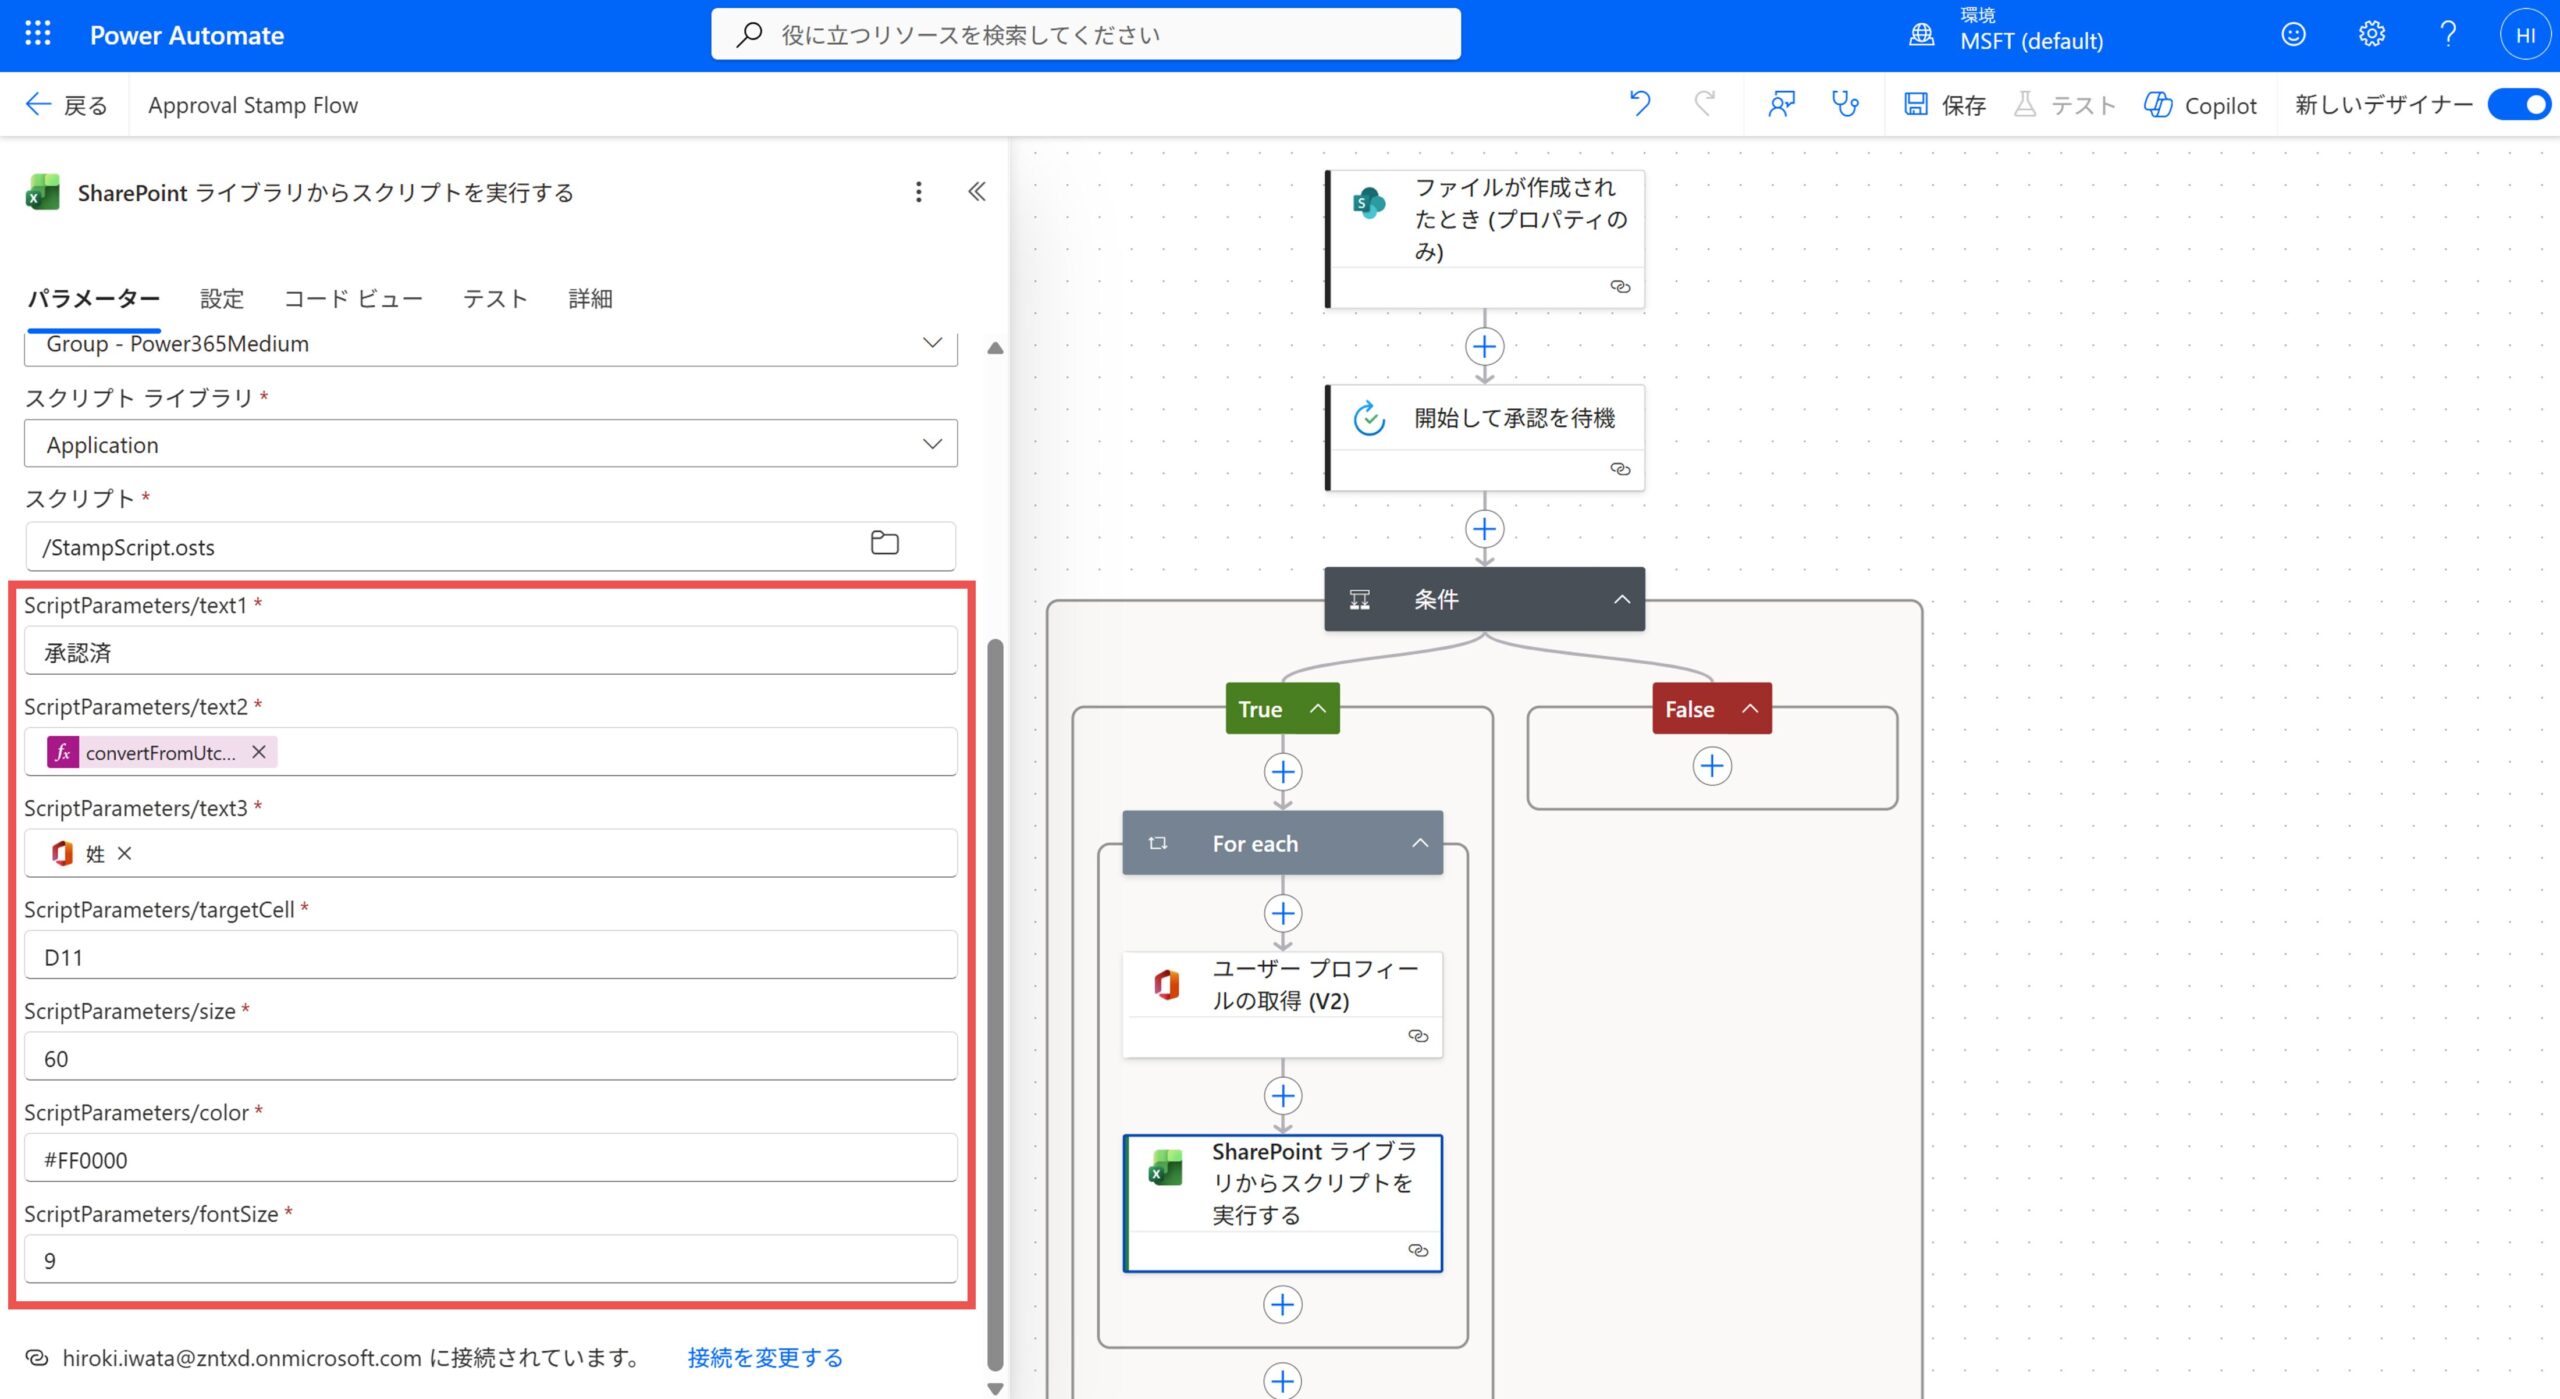2560x1399 pixels.
Task: Save the flow with the 保存 button
Action: (x=1945, y=104)
